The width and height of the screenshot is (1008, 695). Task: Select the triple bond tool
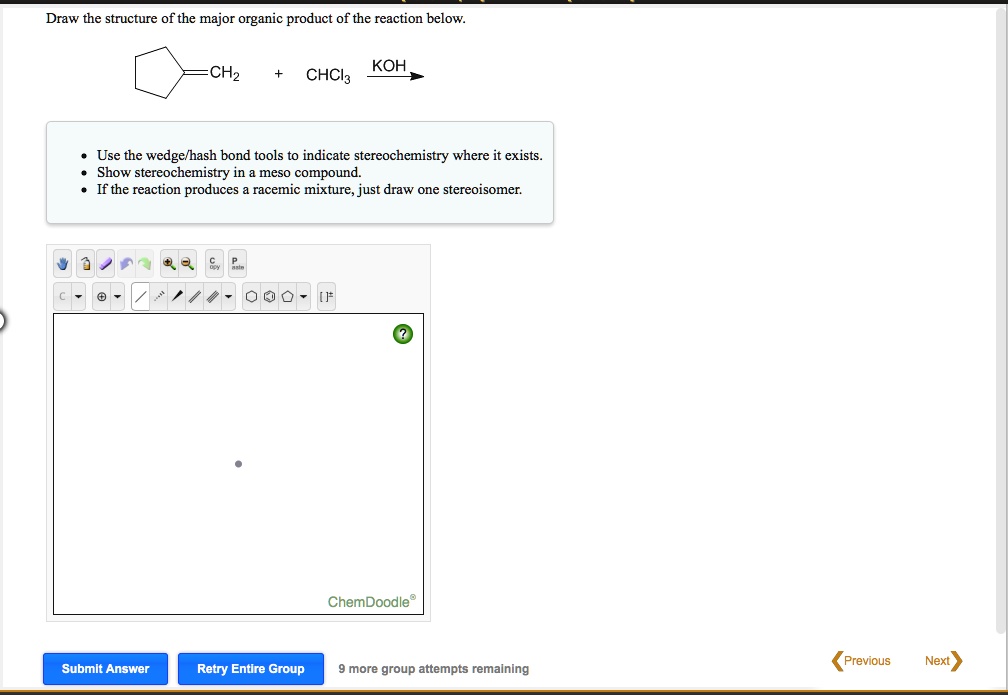click(x=212, y=296)
